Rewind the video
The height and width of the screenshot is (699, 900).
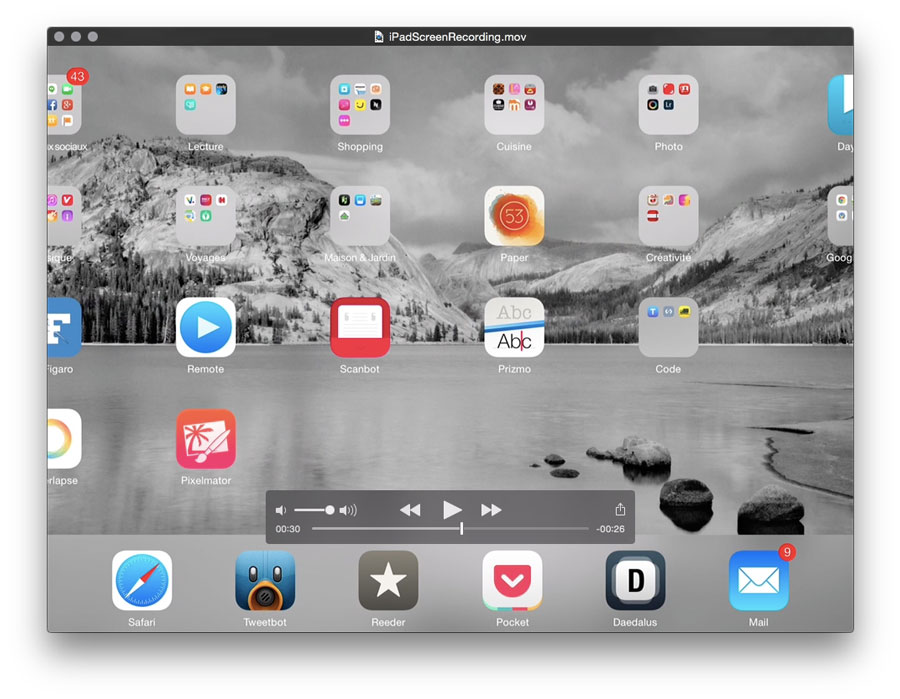pyautogui.click(x=410, y=510)
